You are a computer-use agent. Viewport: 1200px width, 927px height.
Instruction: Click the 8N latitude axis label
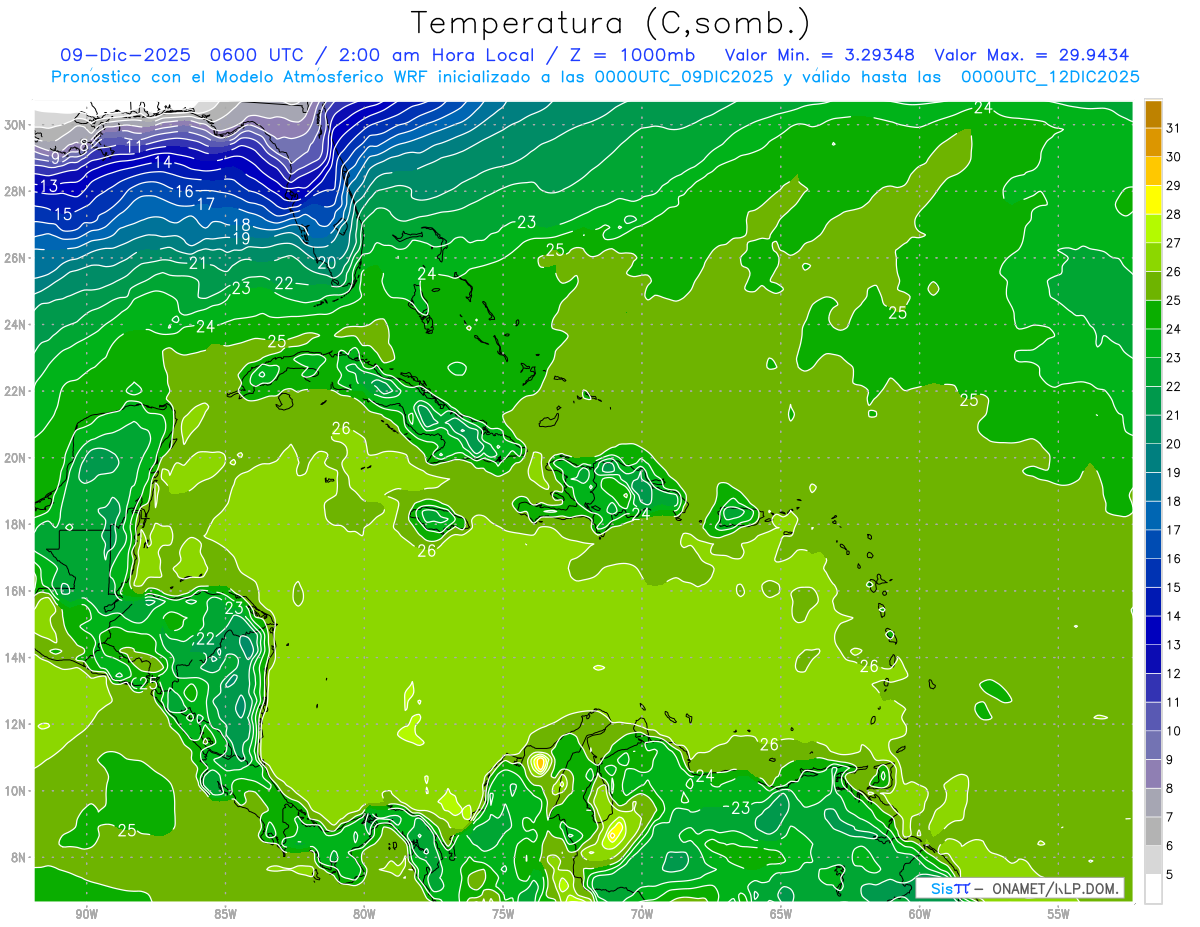click(20, 858)
